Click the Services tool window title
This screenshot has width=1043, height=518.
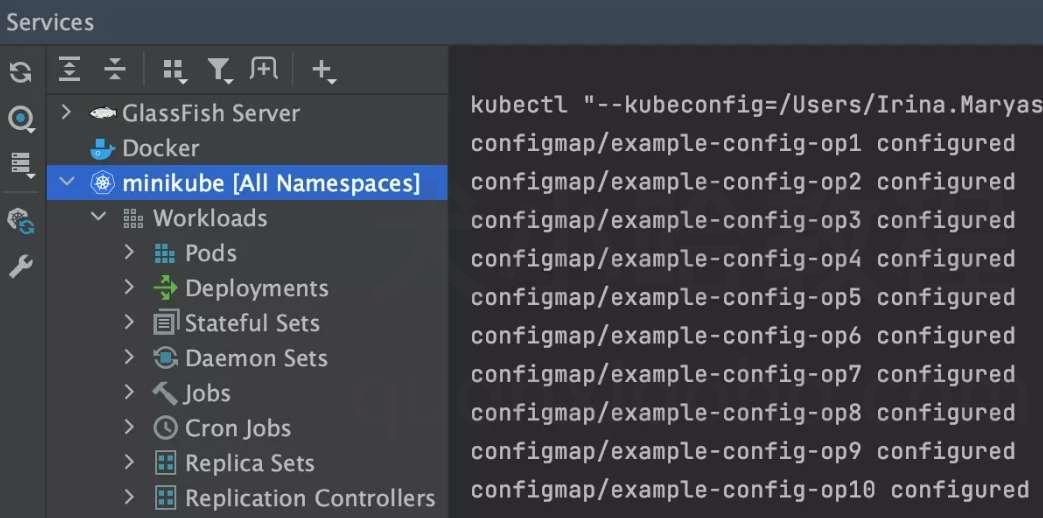coord(50,22)
